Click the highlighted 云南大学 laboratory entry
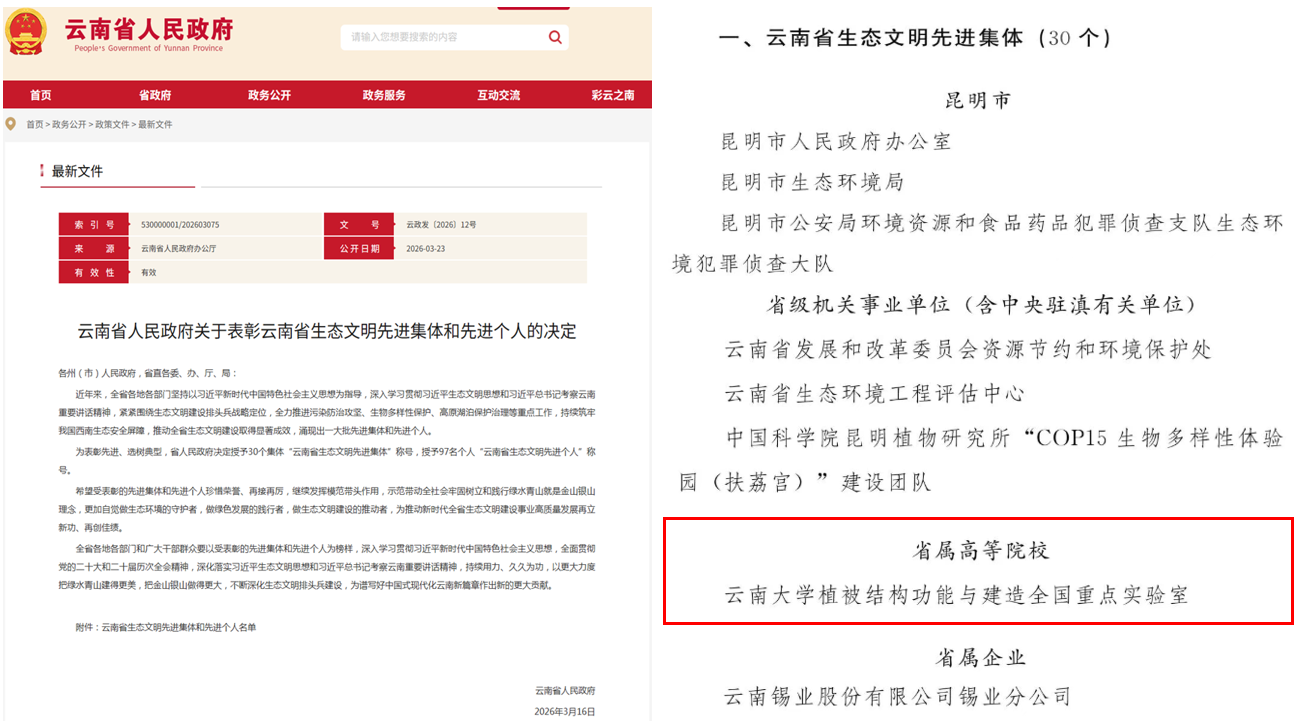1299x722 pixels. 956,595
